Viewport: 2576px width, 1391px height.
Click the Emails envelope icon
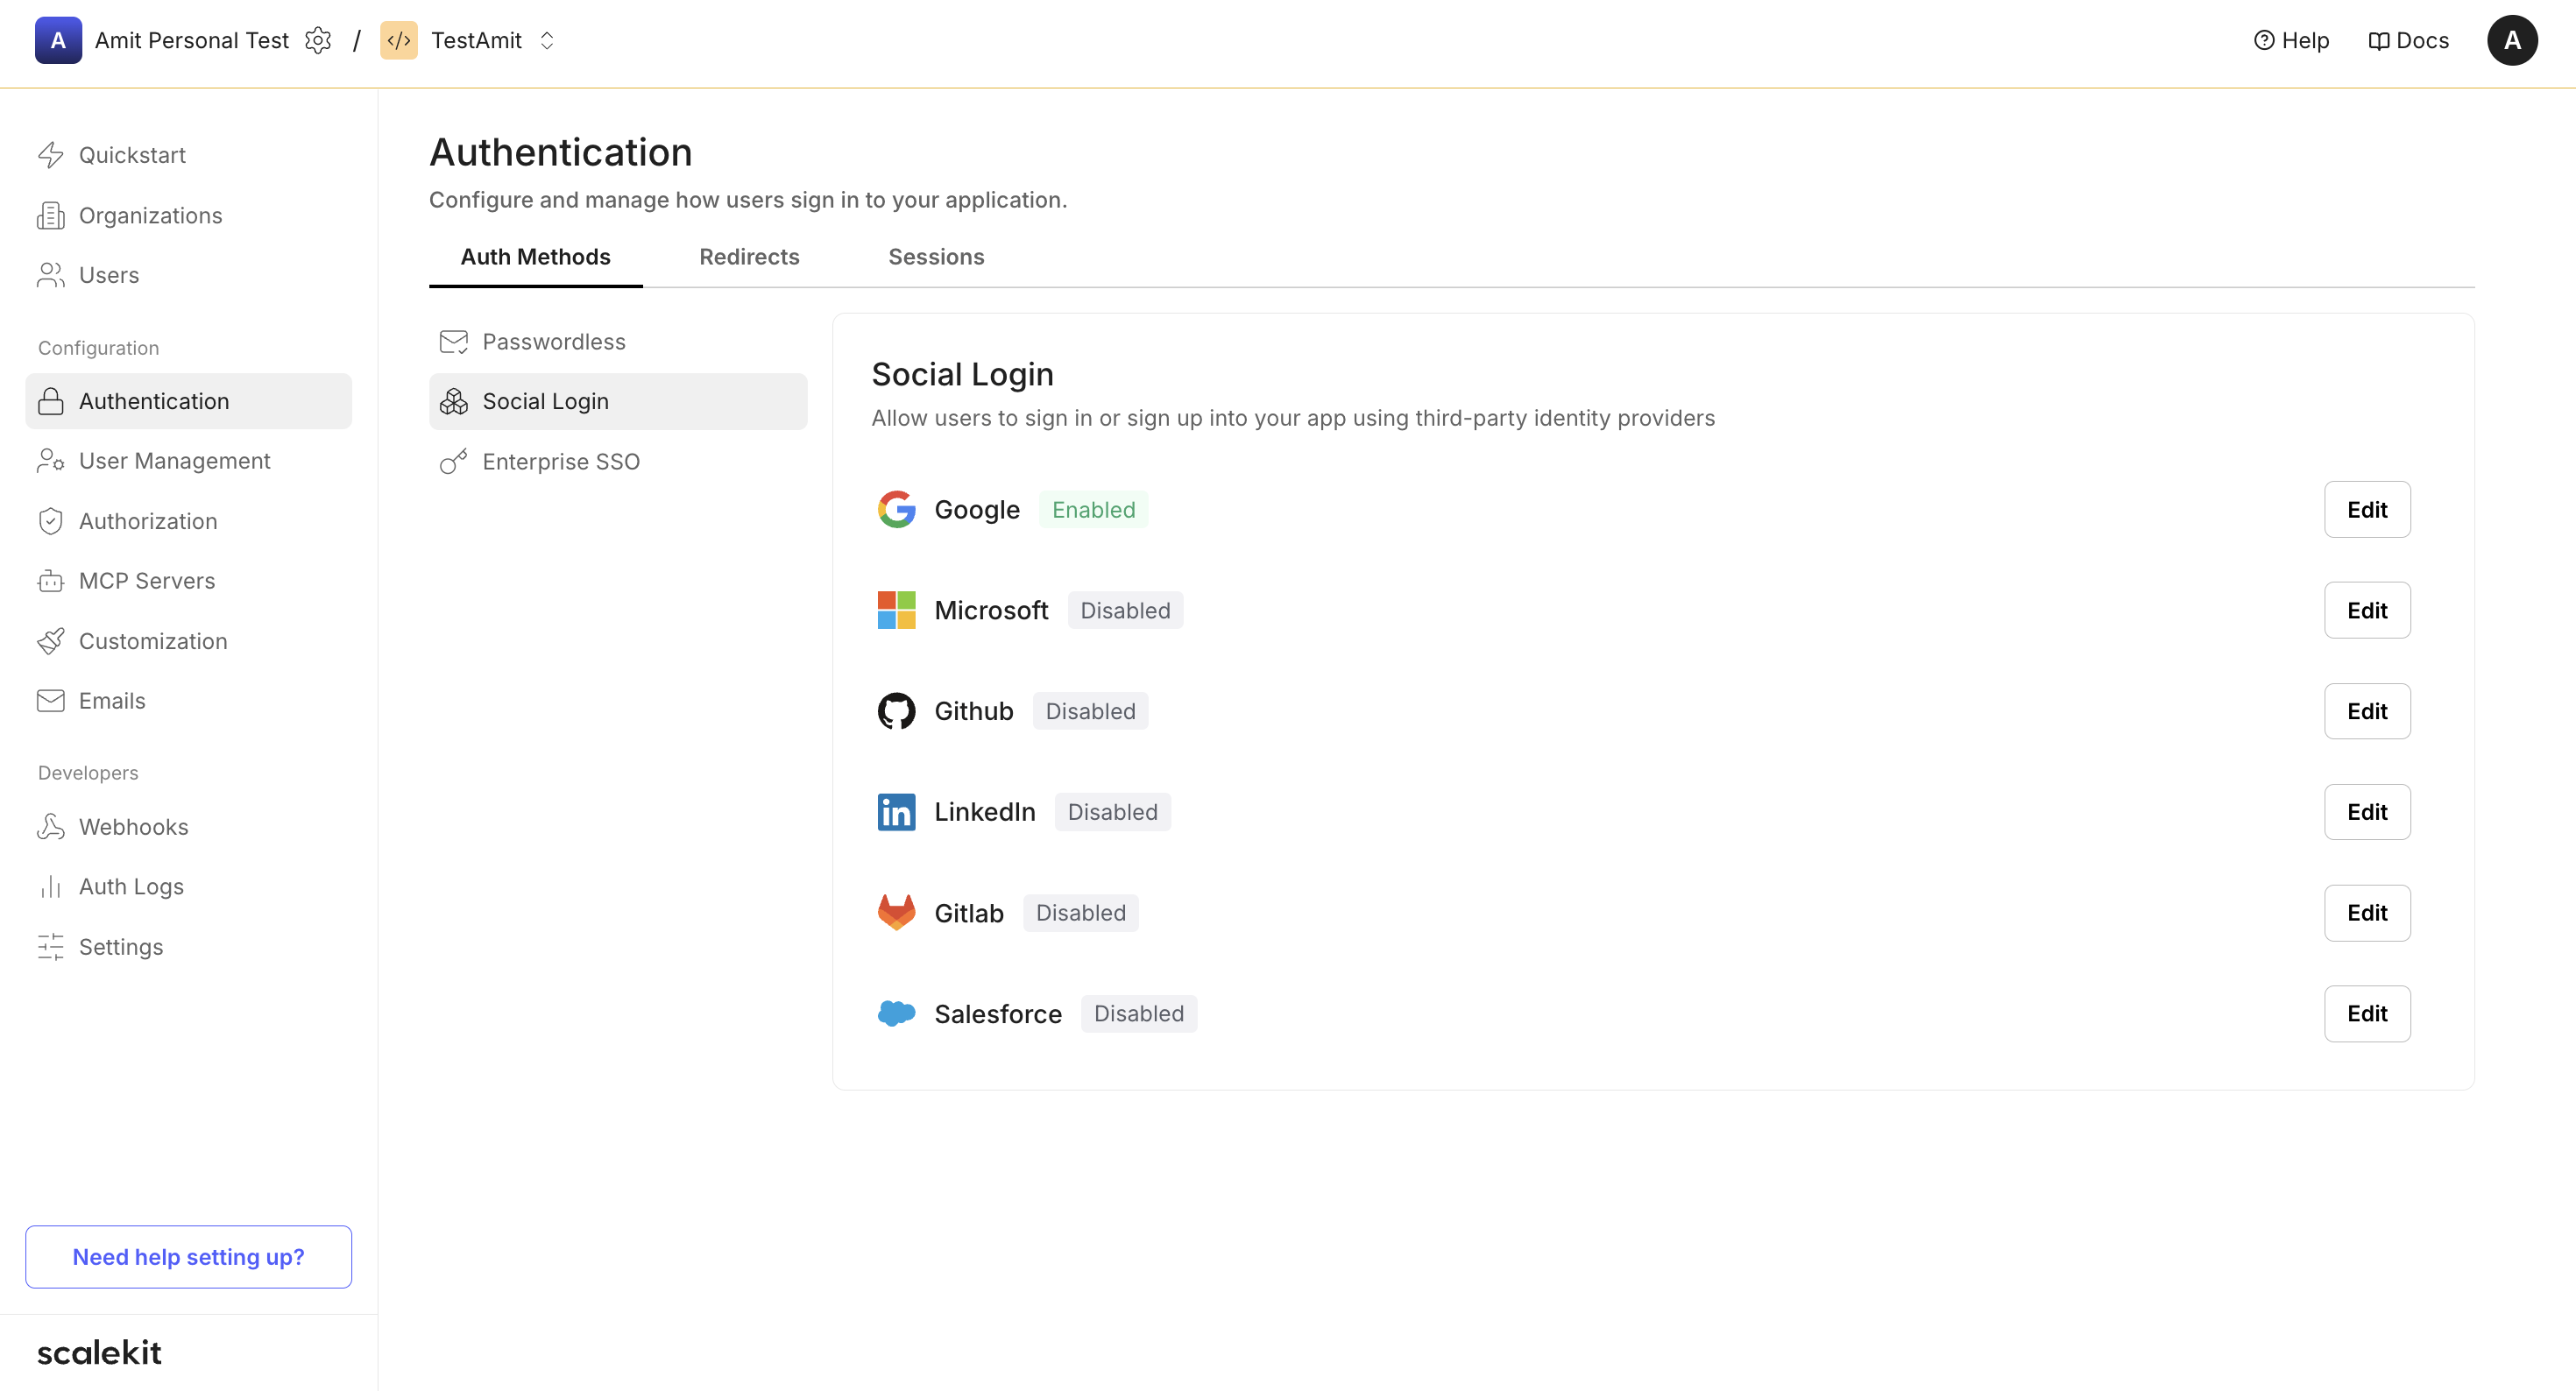pos(51,701)
